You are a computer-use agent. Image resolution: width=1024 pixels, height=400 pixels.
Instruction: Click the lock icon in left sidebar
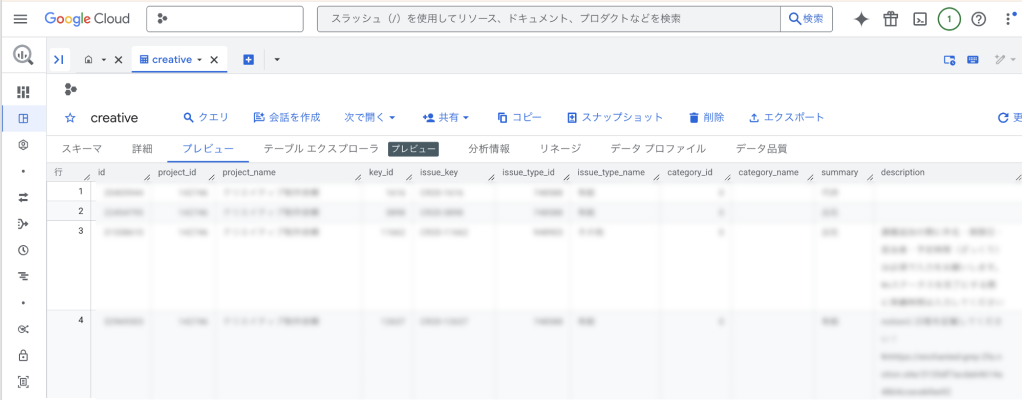pos(23,355)
